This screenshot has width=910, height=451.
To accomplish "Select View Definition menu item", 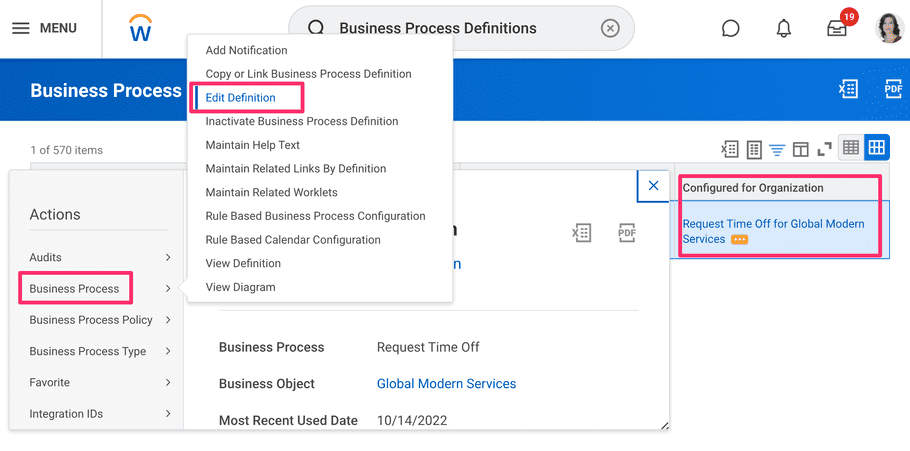I will (243, 263).
